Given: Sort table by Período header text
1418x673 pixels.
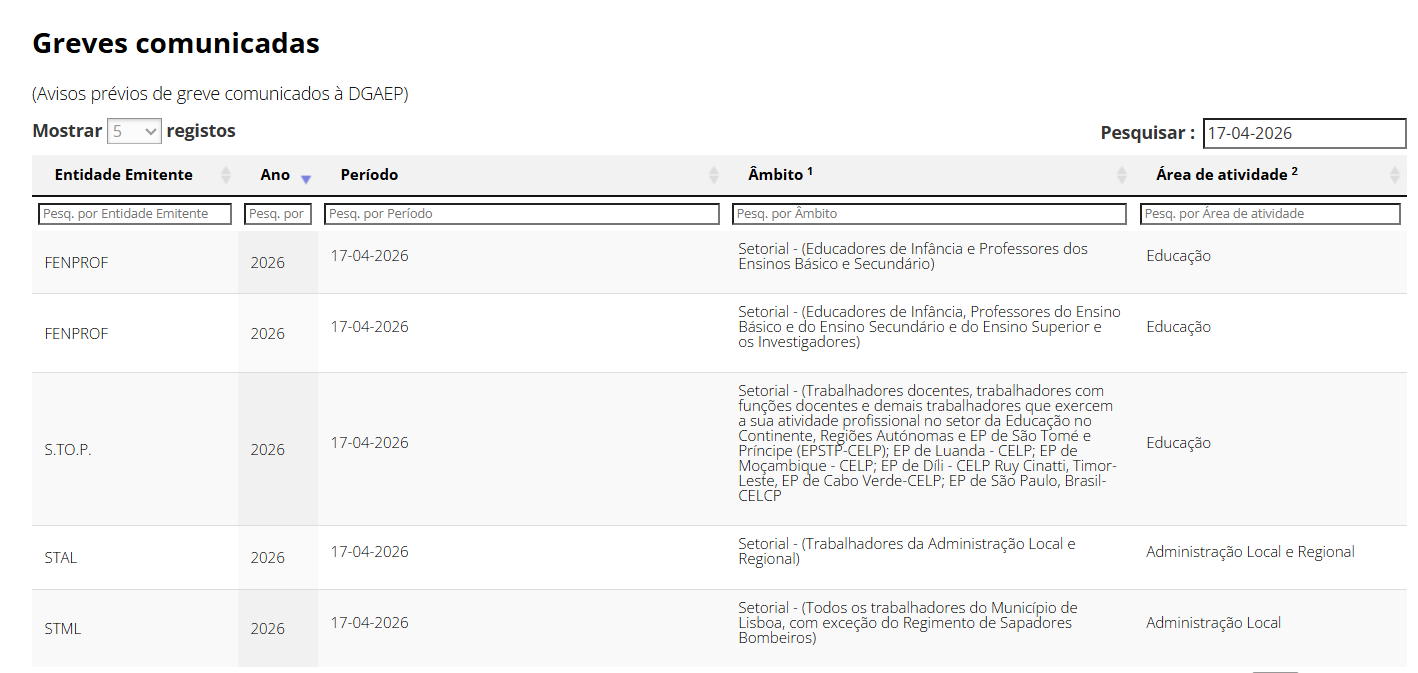Looking at the screenshot, I should [x=369, y=175].
